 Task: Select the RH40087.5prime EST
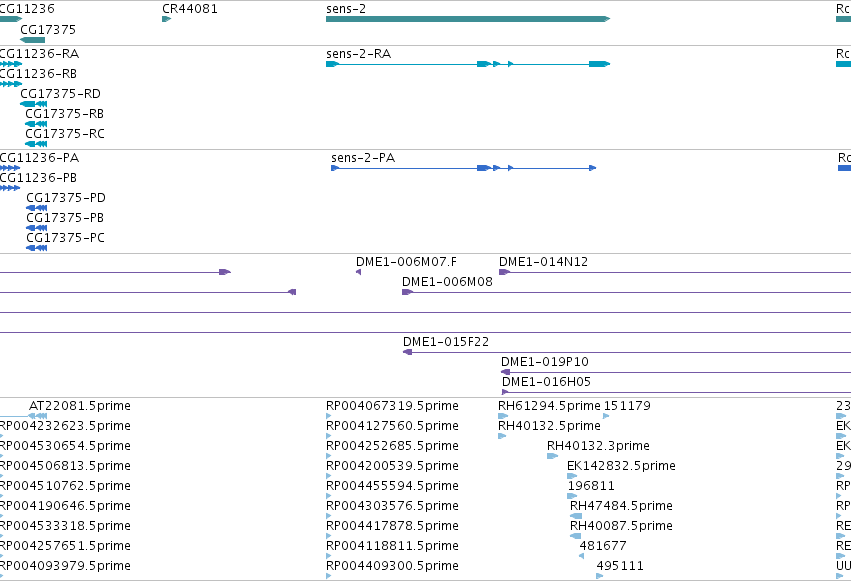621,526
